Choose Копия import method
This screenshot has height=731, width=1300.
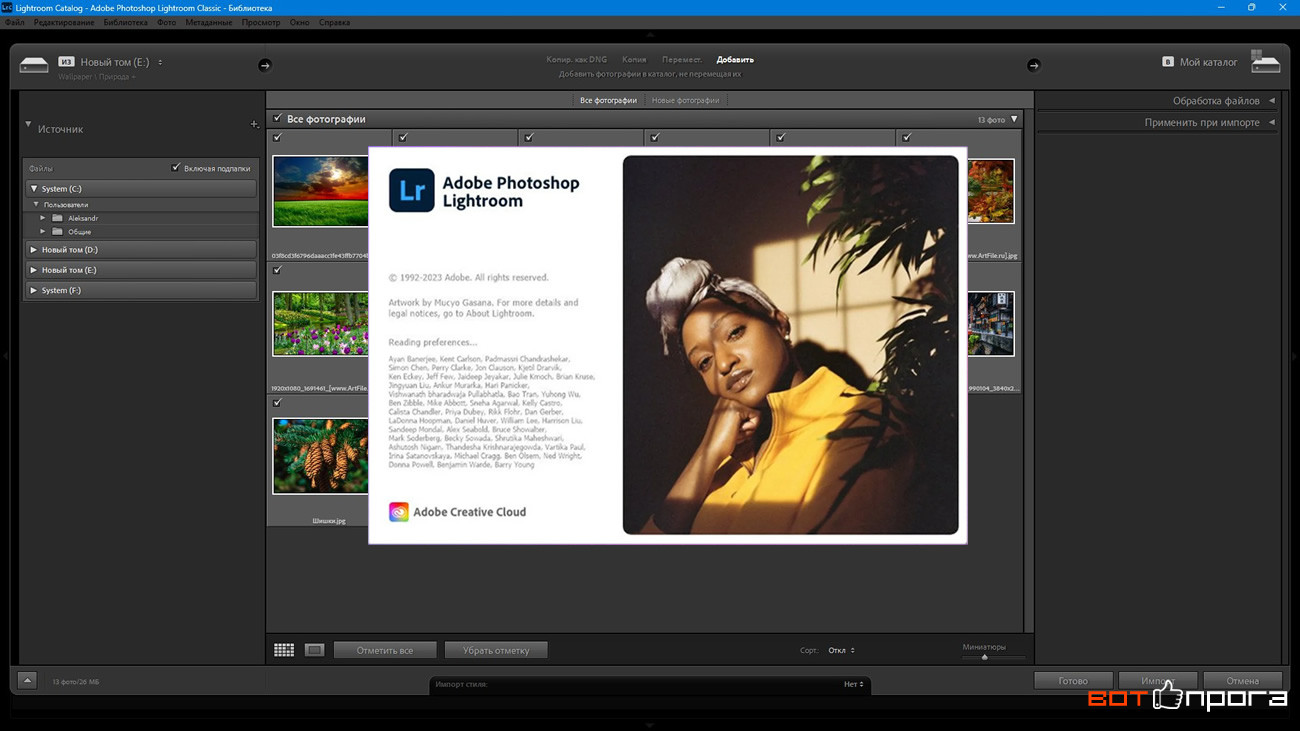634,60
